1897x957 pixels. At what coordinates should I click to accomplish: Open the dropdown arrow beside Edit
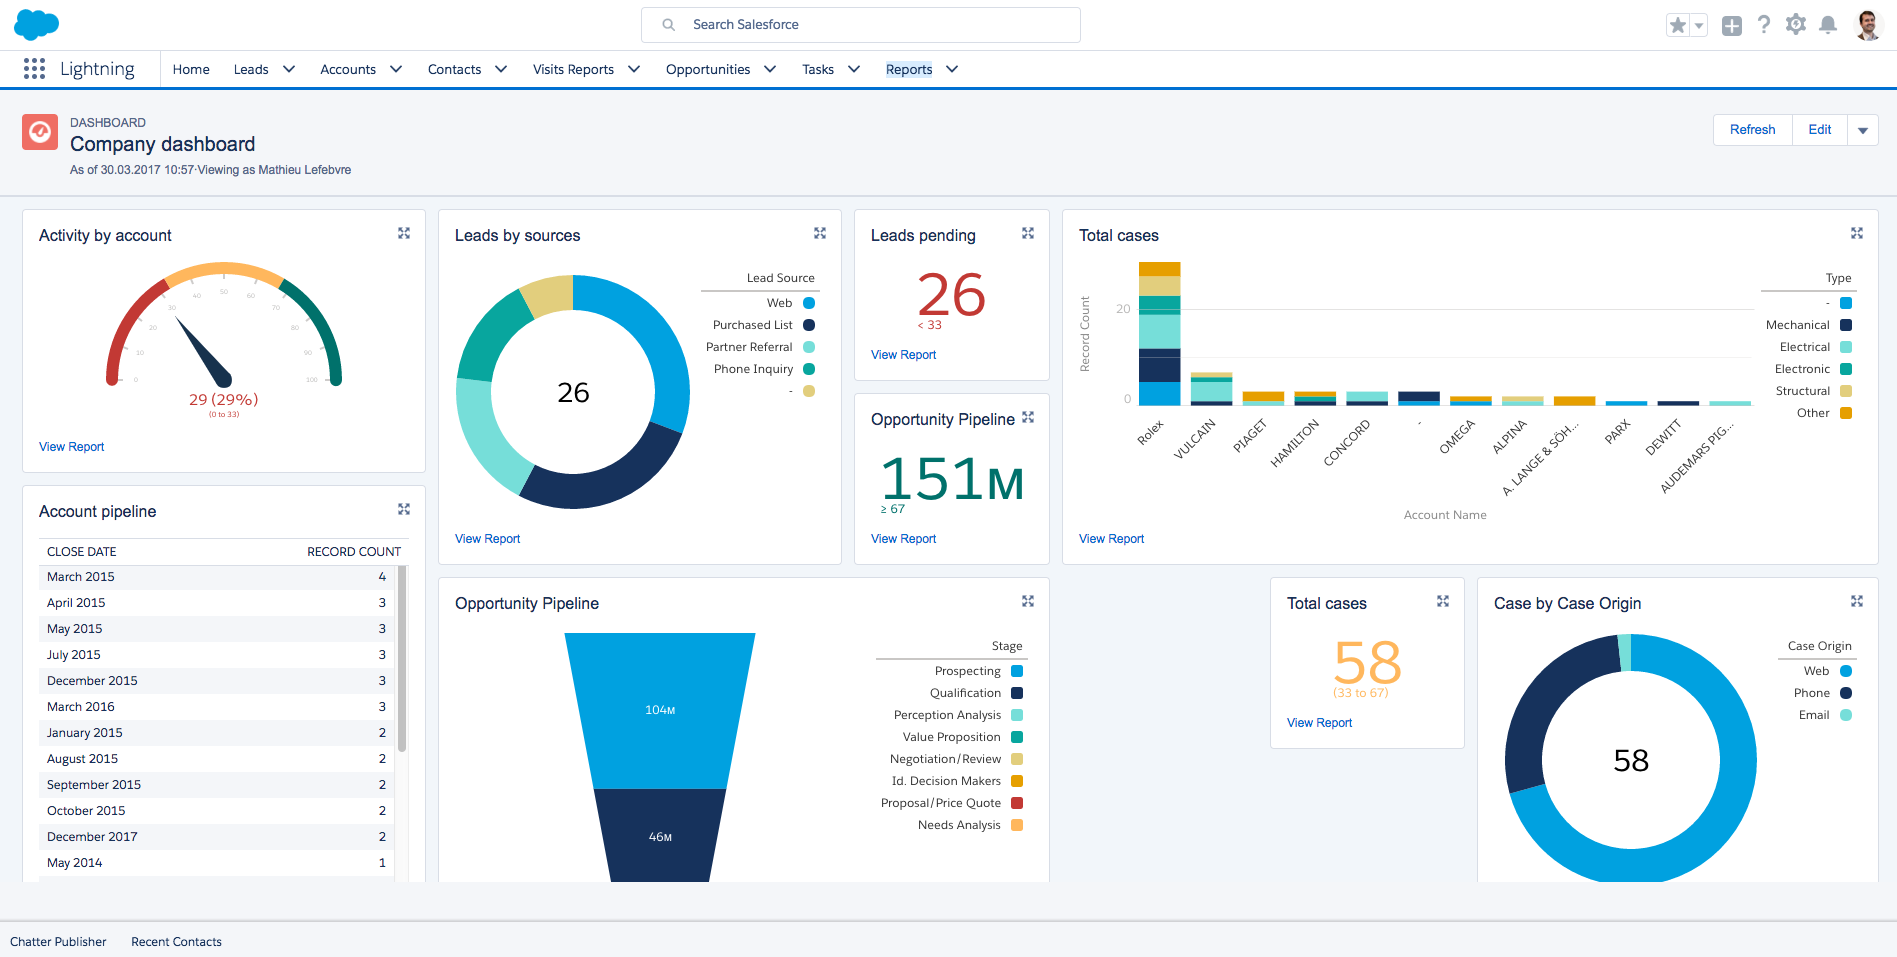tap(1863, 130)
